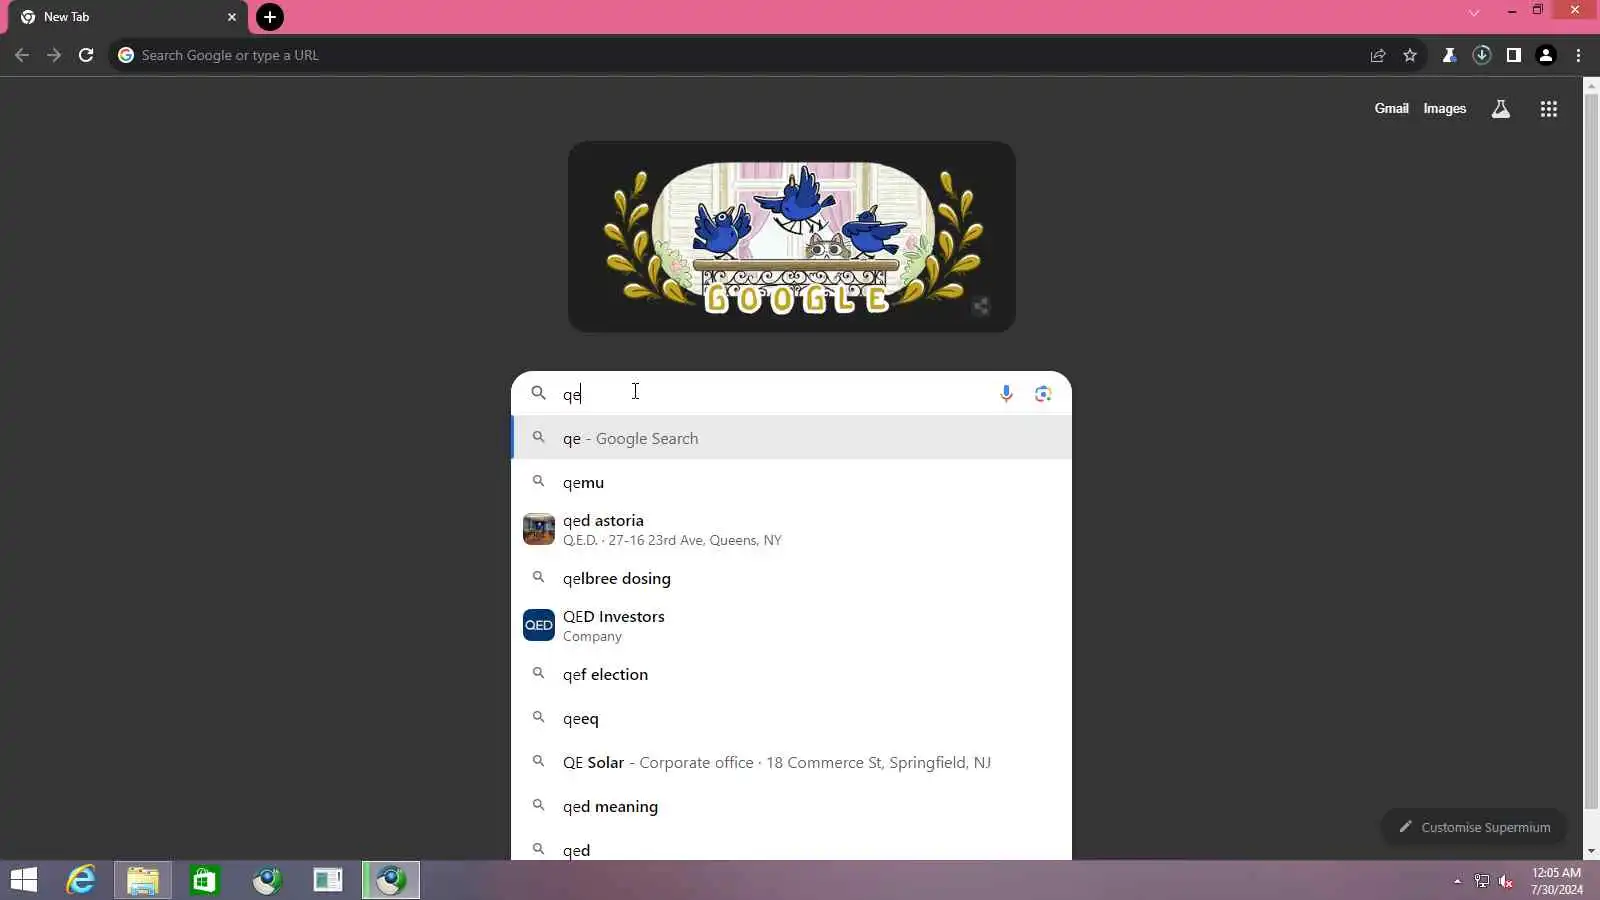Open the Store app from taskbar

coord(205,880)
